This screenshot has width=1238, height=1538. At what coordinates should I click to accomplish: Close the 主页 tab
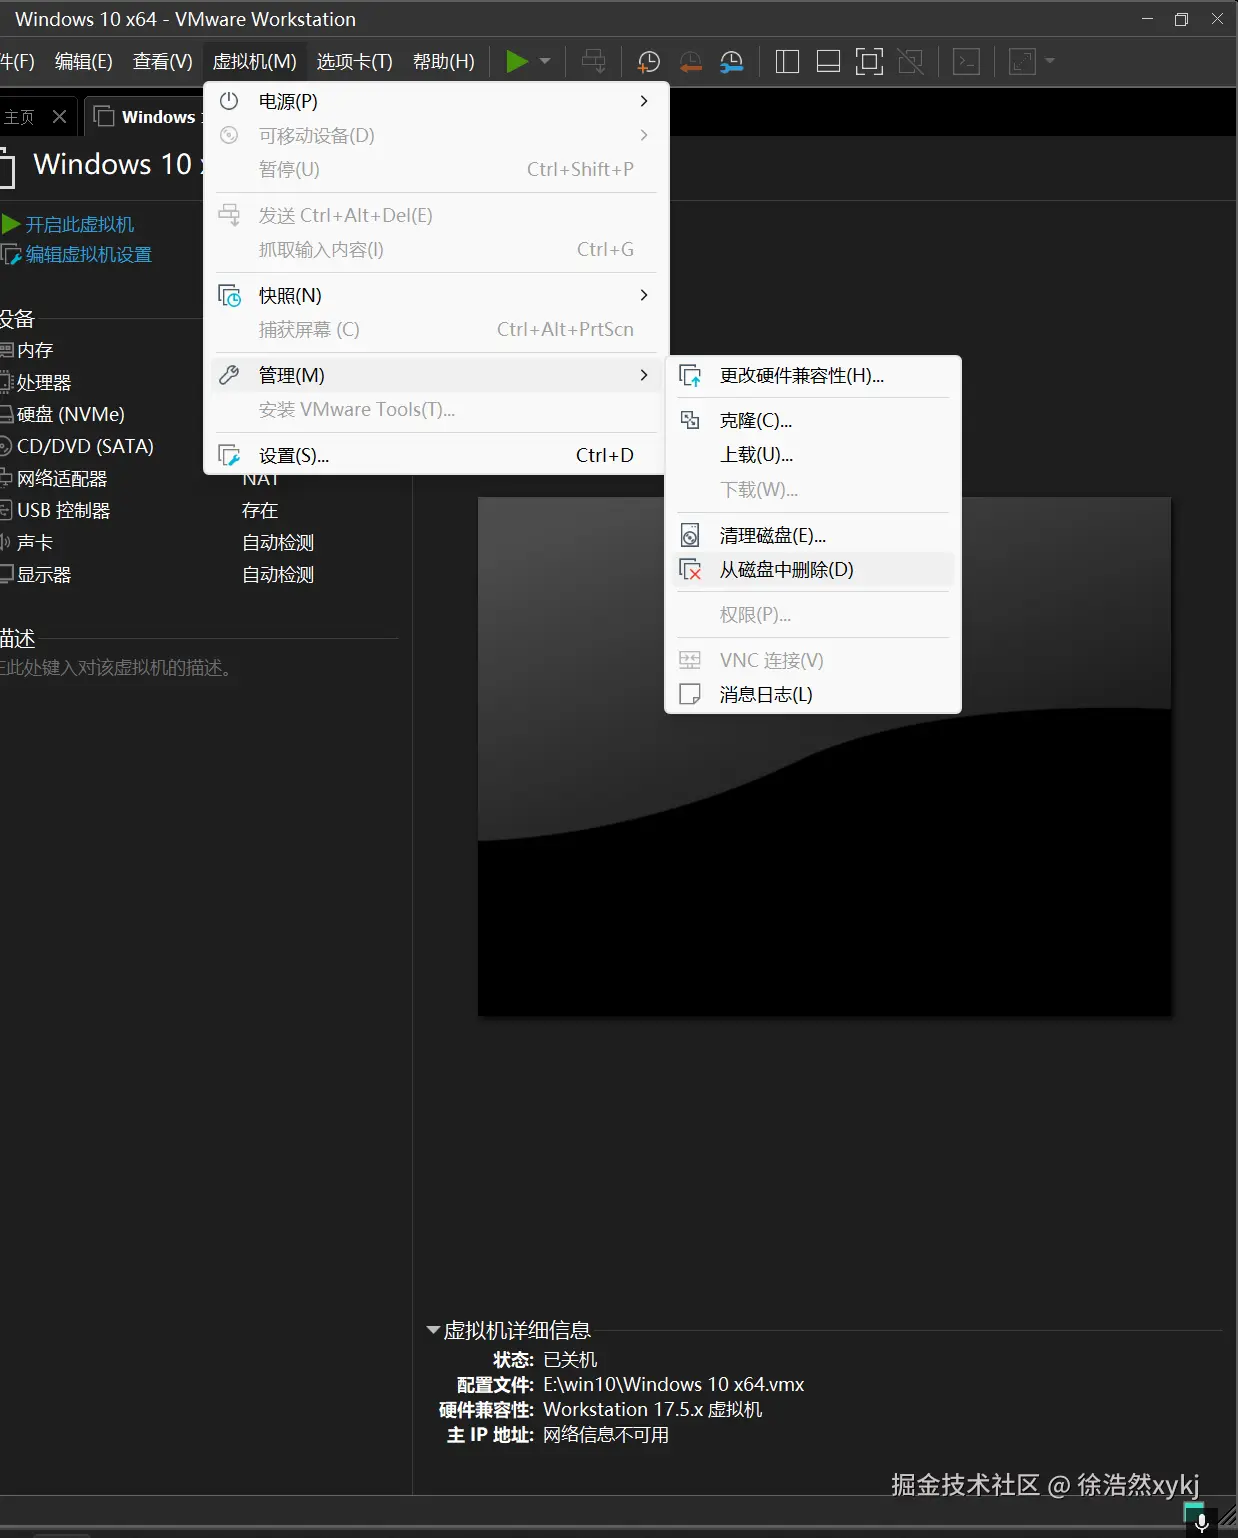point(60,117)
